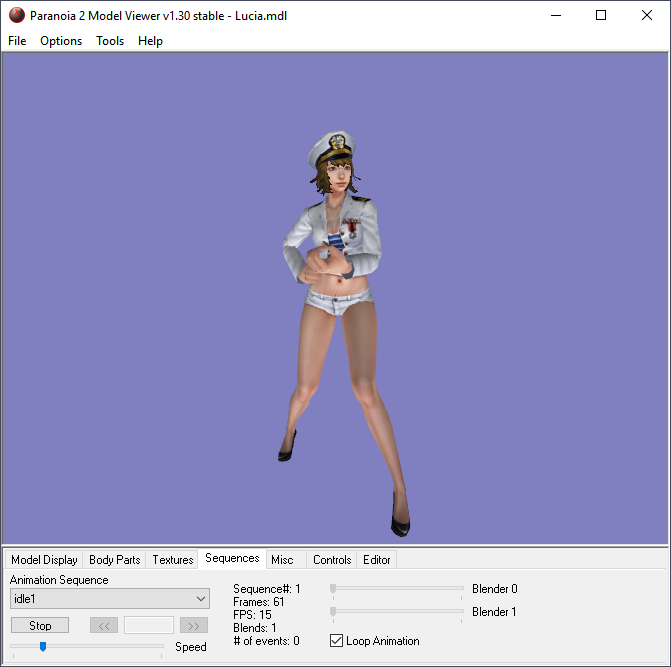The width and height of the screenshot is (671, 667).
Task: Click the 'Frames: 61' text
Action: click(x=258, y=602)
